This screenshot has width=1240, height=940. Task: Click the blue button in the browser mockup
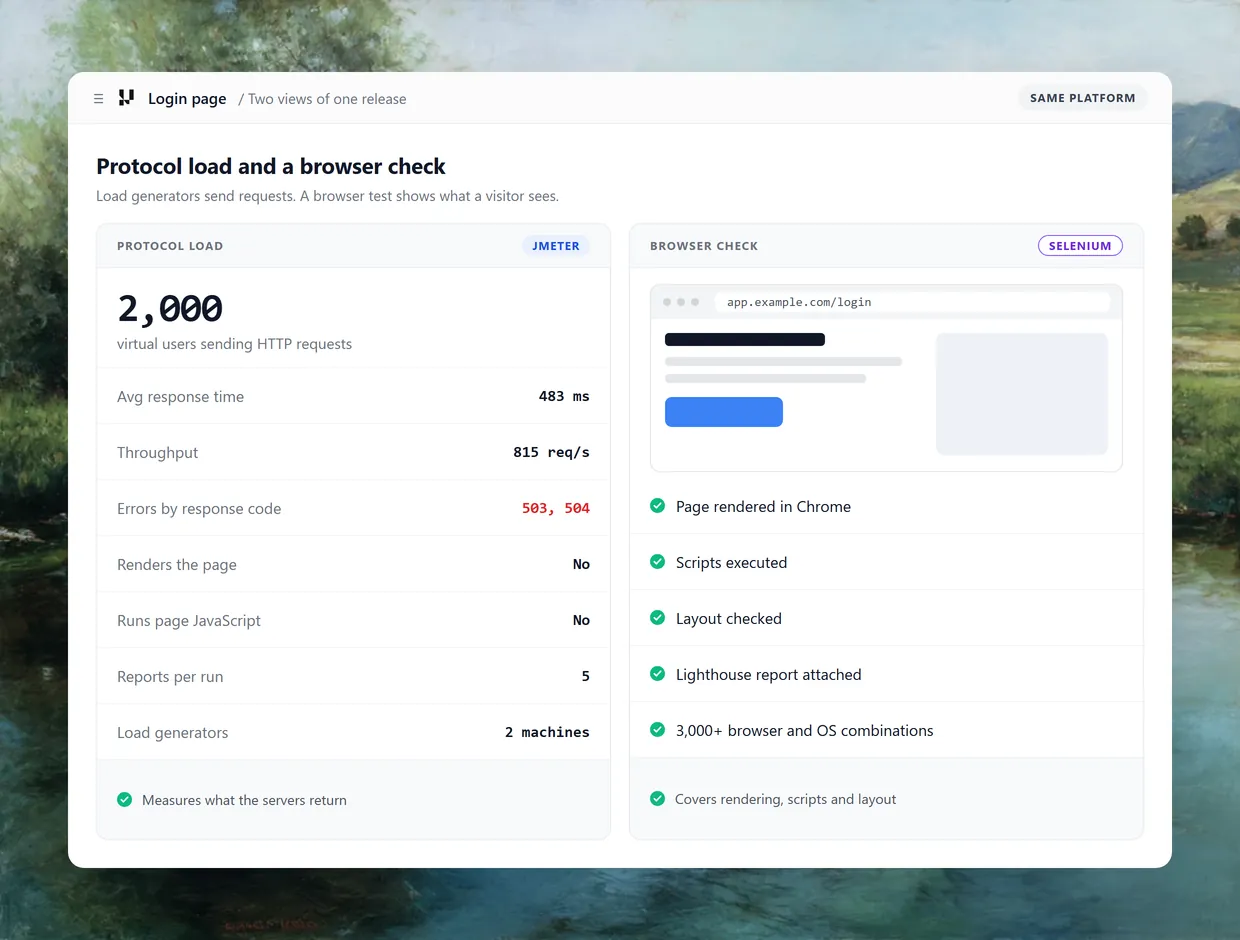coord(724,412)
